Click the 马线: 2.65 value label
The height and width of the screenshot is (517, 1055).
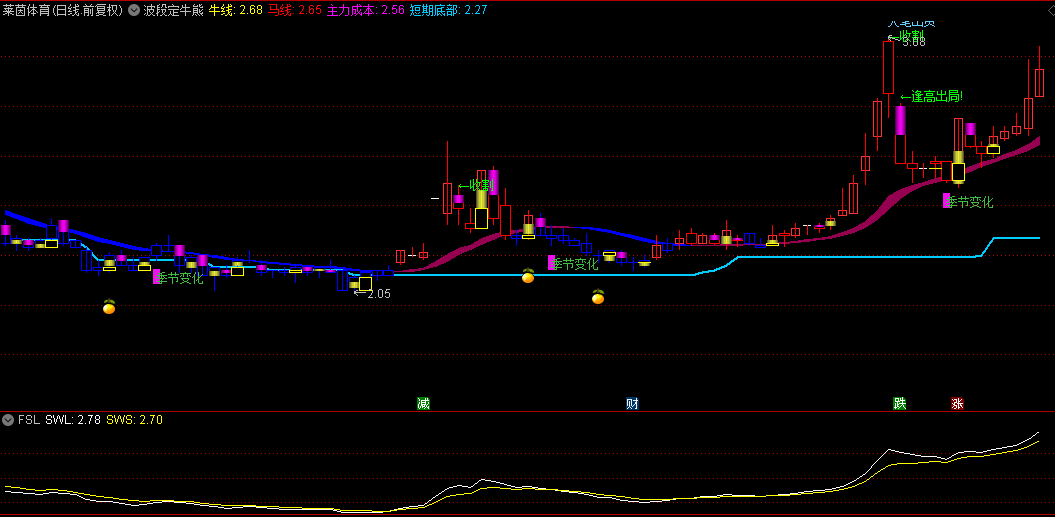click(x=295, y=10)
